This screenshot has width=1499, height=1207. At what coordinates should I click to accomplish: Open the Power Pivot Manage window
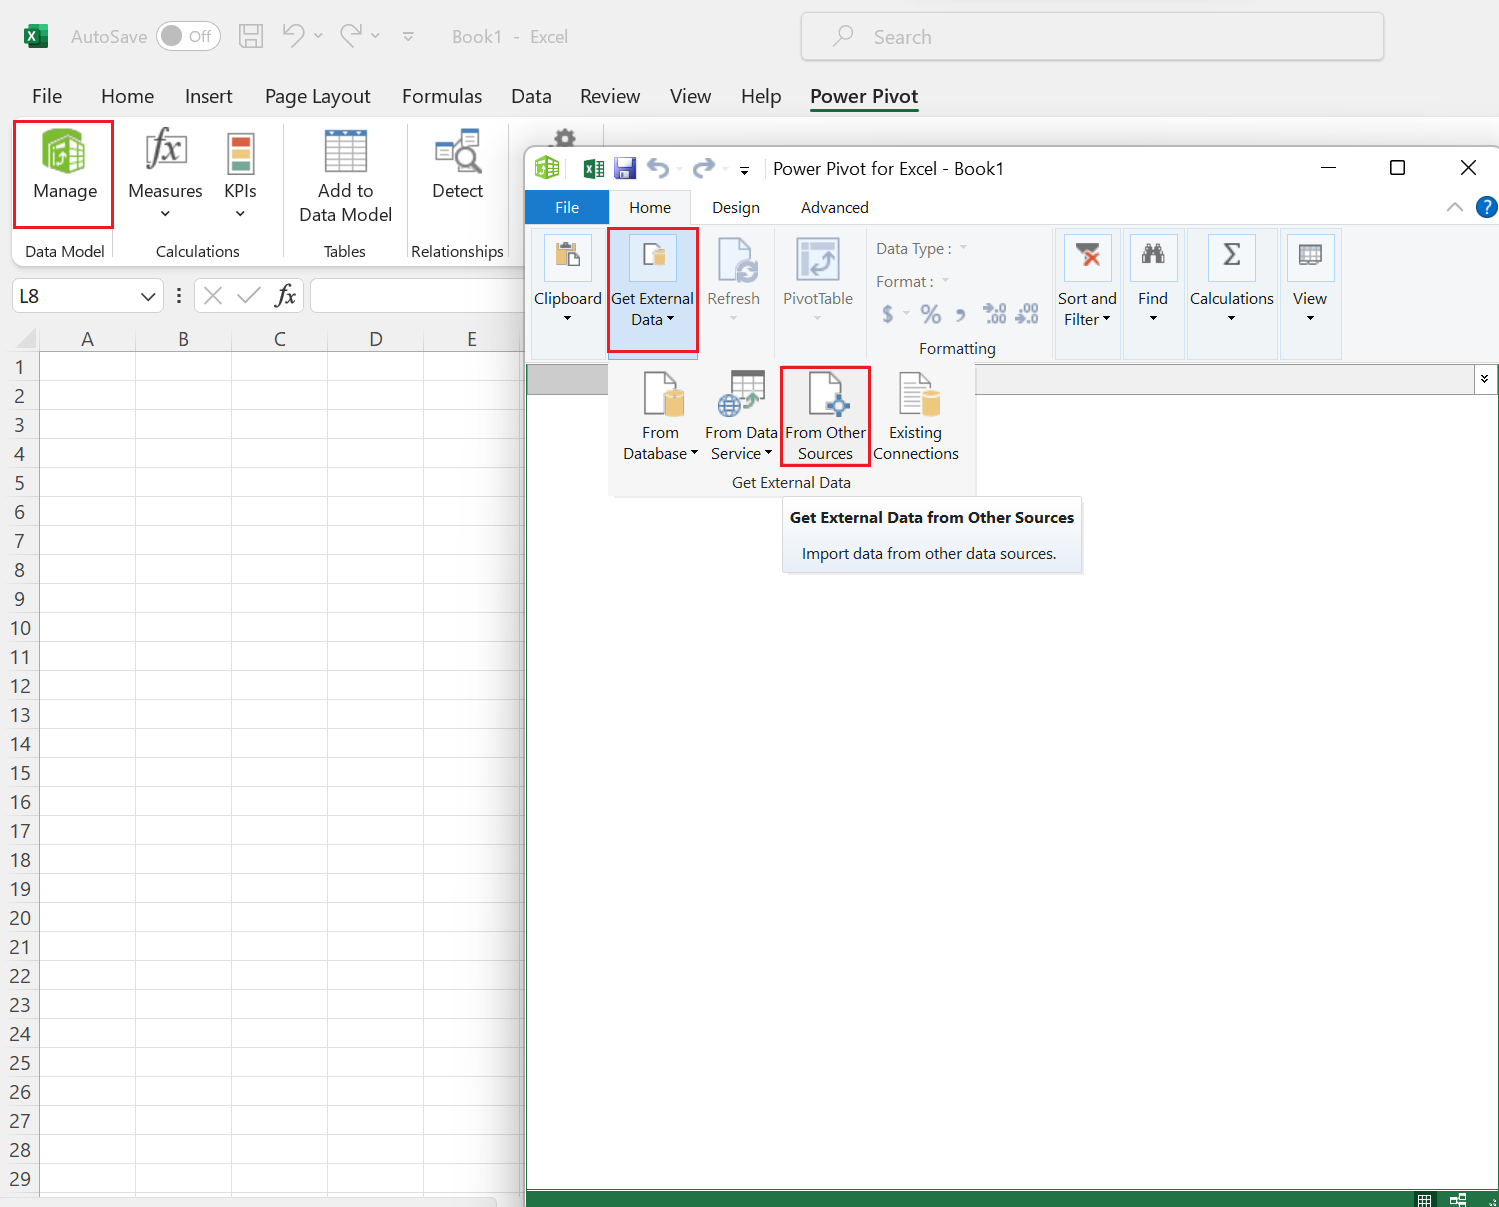pyautogui.click(x=63, y=173)
